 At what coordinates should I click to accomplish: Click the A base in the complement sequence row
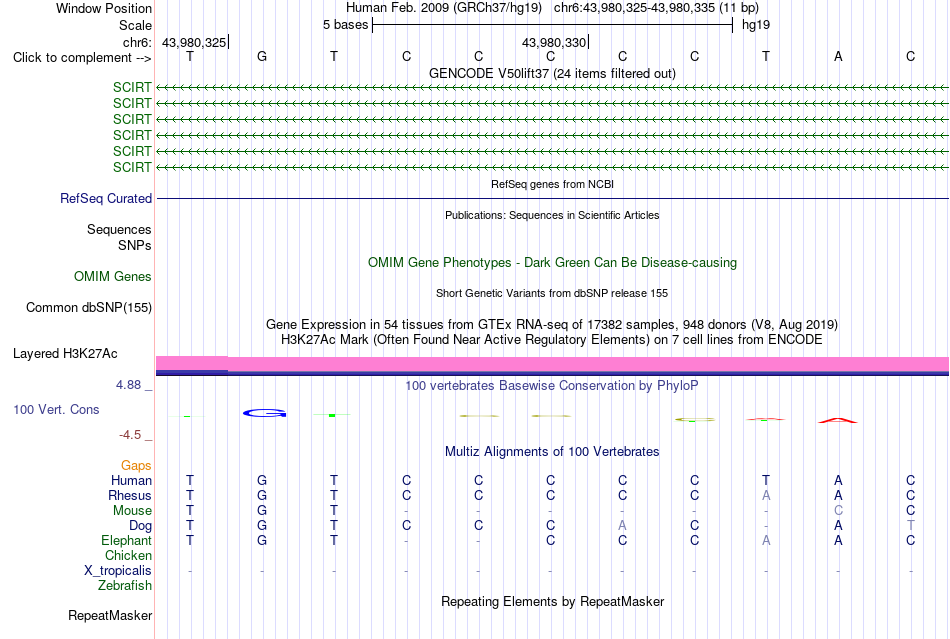838,56
